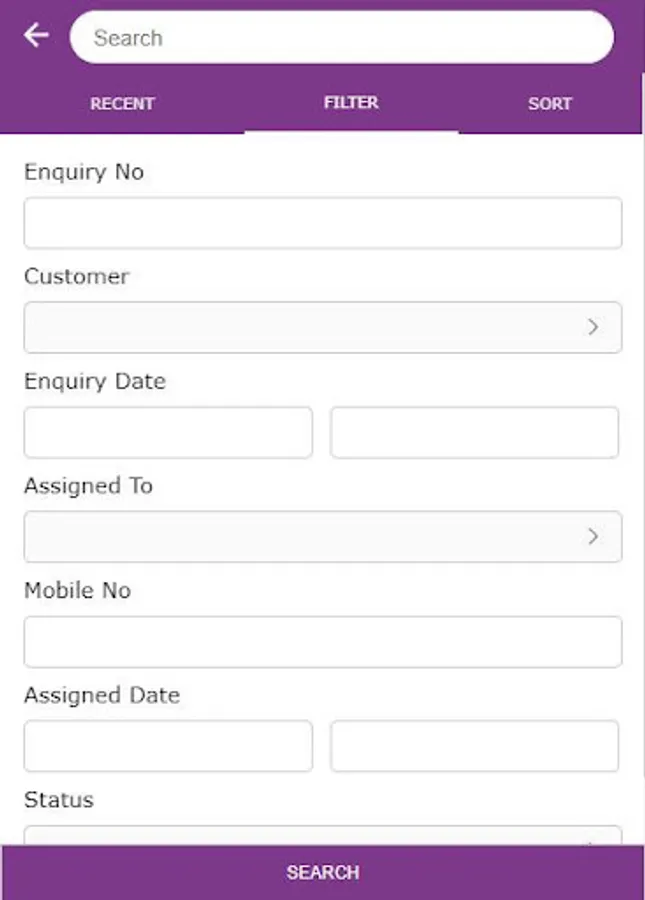Tap the back arrow icon
The height and width of the screenshot is (900, 645).
pos(37,36)
